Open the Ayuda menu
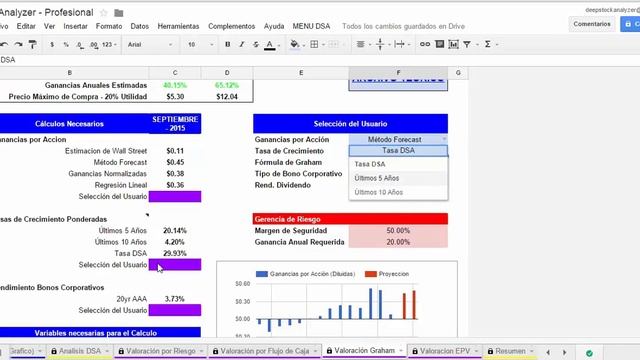The image size is (640, 360). pyautogui.click(x=274, y=26)
